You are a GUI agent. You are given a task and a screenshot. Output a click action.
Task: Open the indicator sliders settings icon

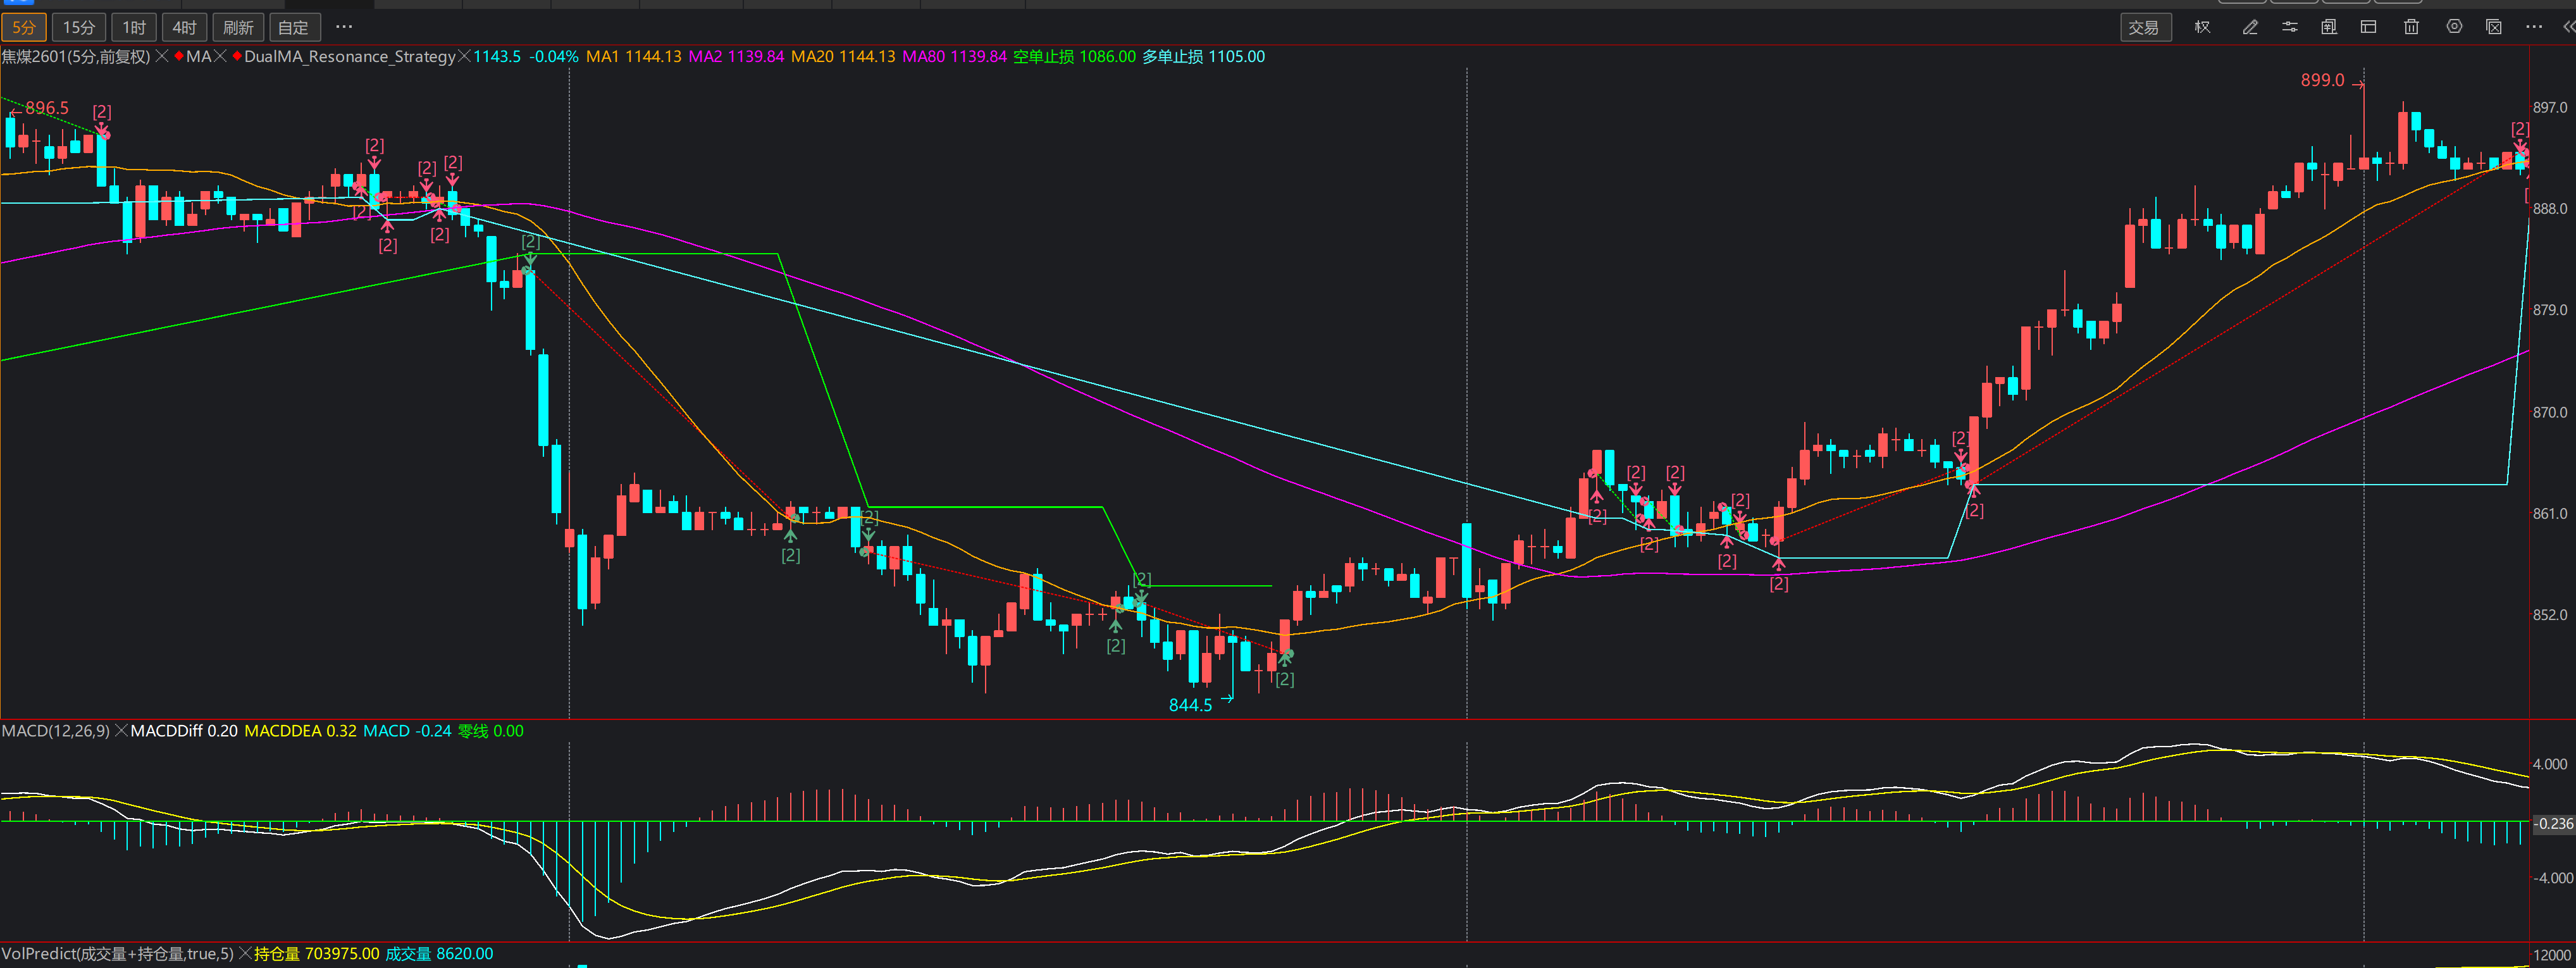(x=2290, y=27)
